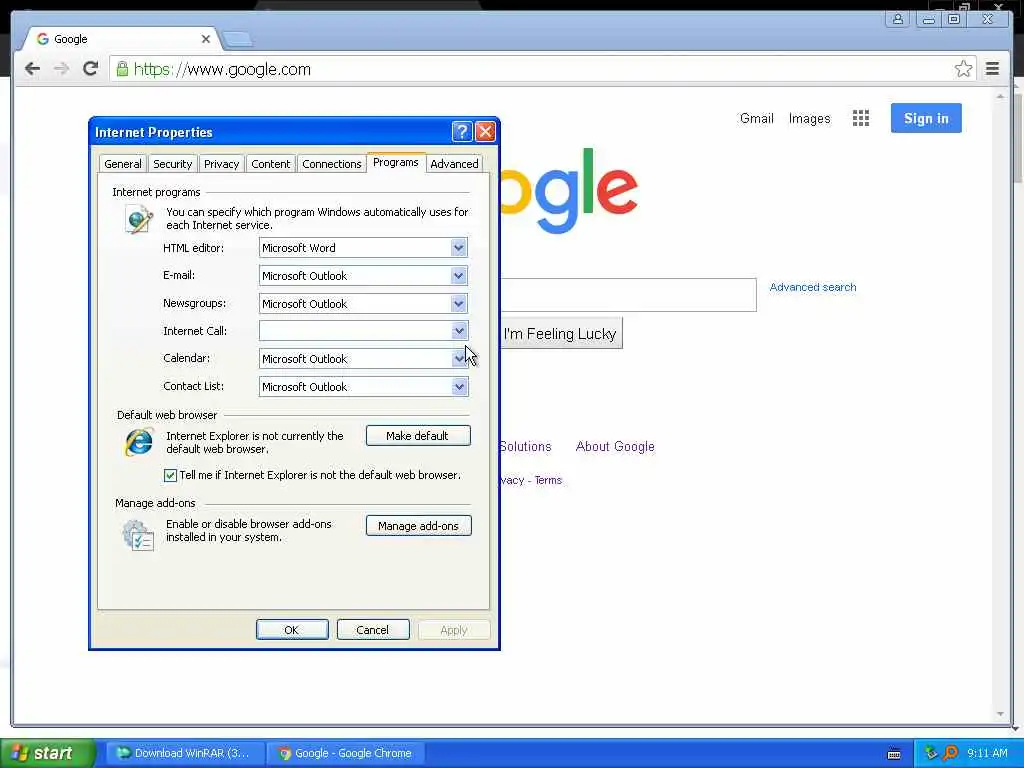Open the Gmail link

pos(756,118)
